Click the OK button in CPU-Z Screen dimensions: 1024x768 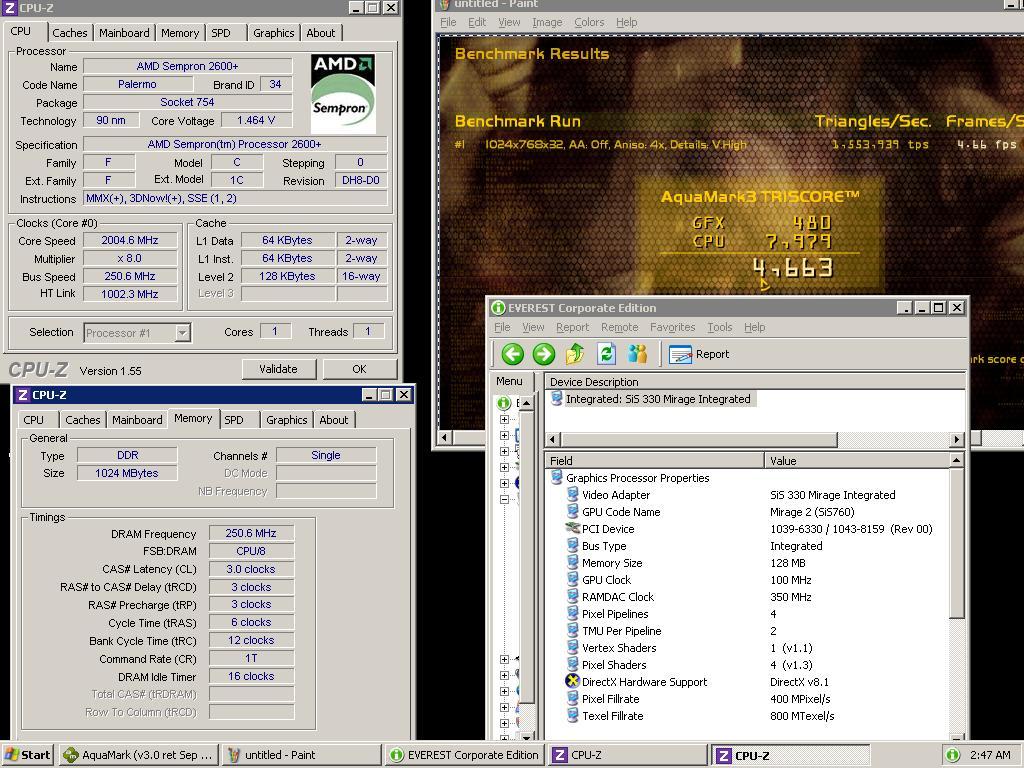click(359, 369)
